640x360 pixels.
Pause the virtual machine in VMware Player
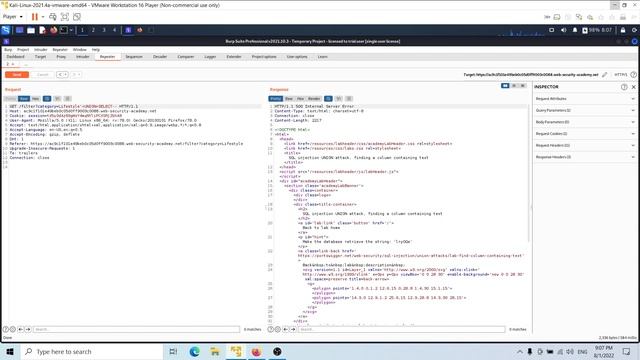click(x=35, y=17)
